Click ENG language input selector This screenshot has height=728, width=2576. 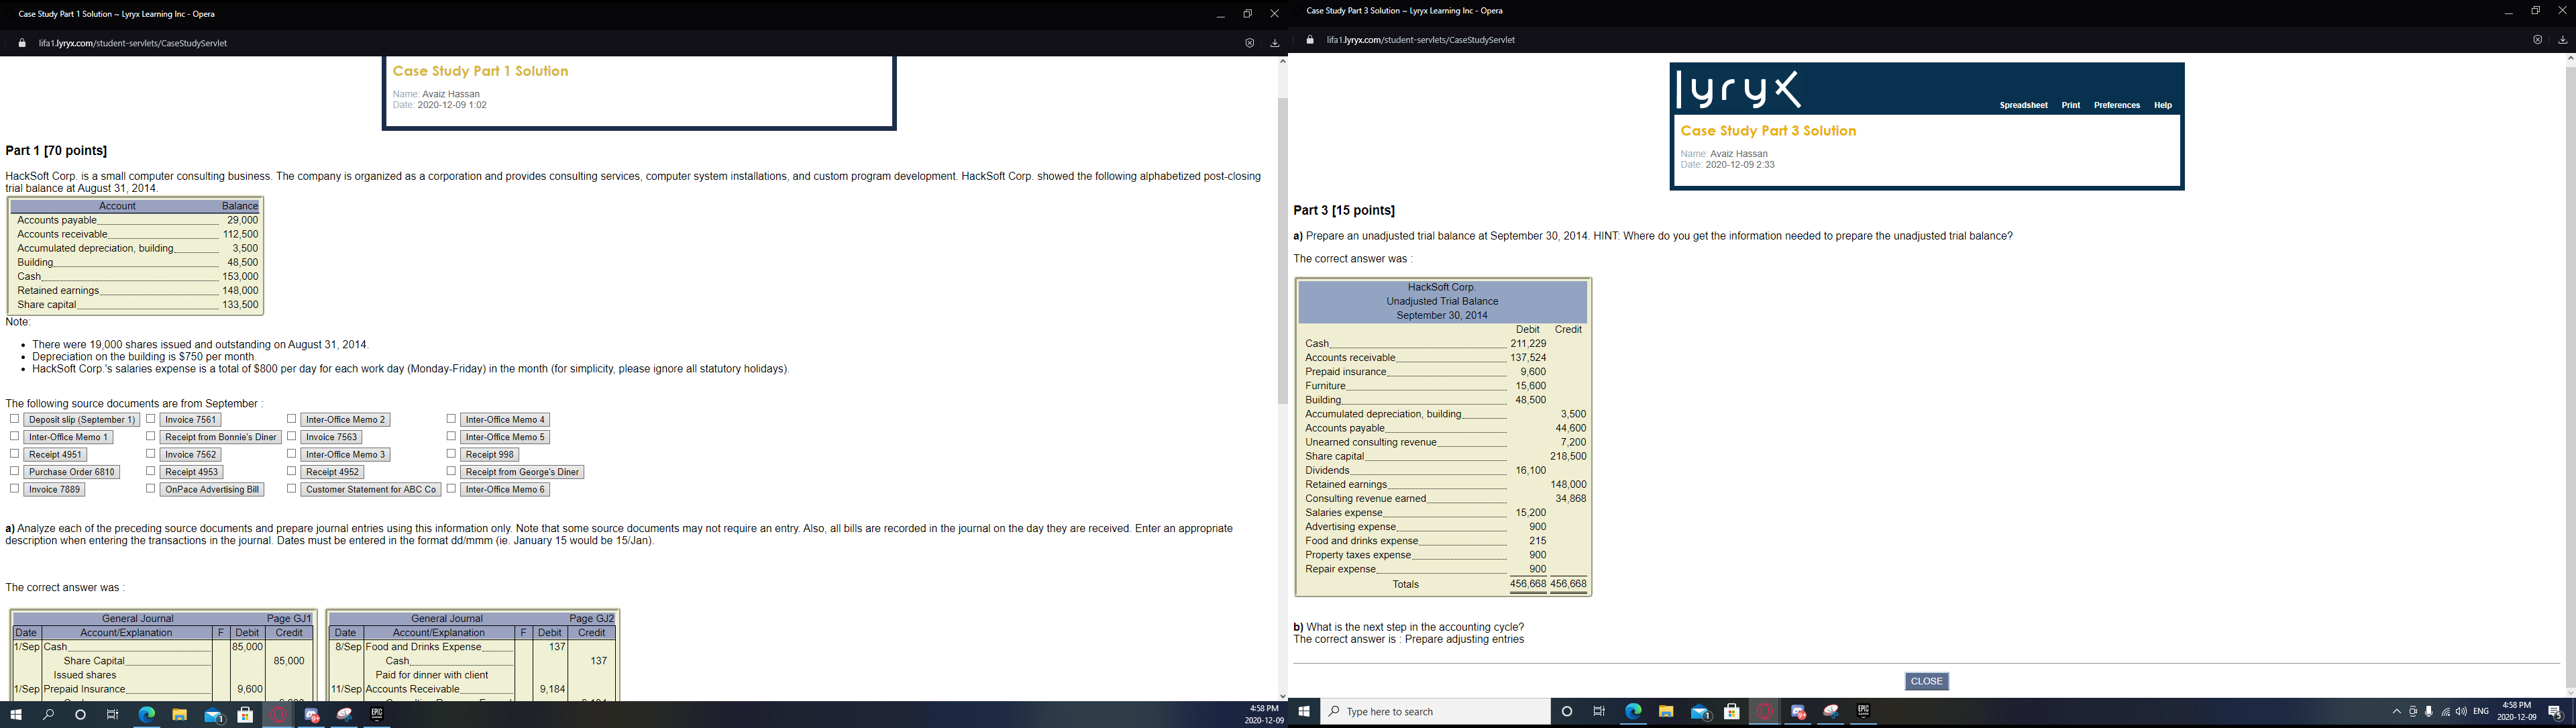(2481, 712)
